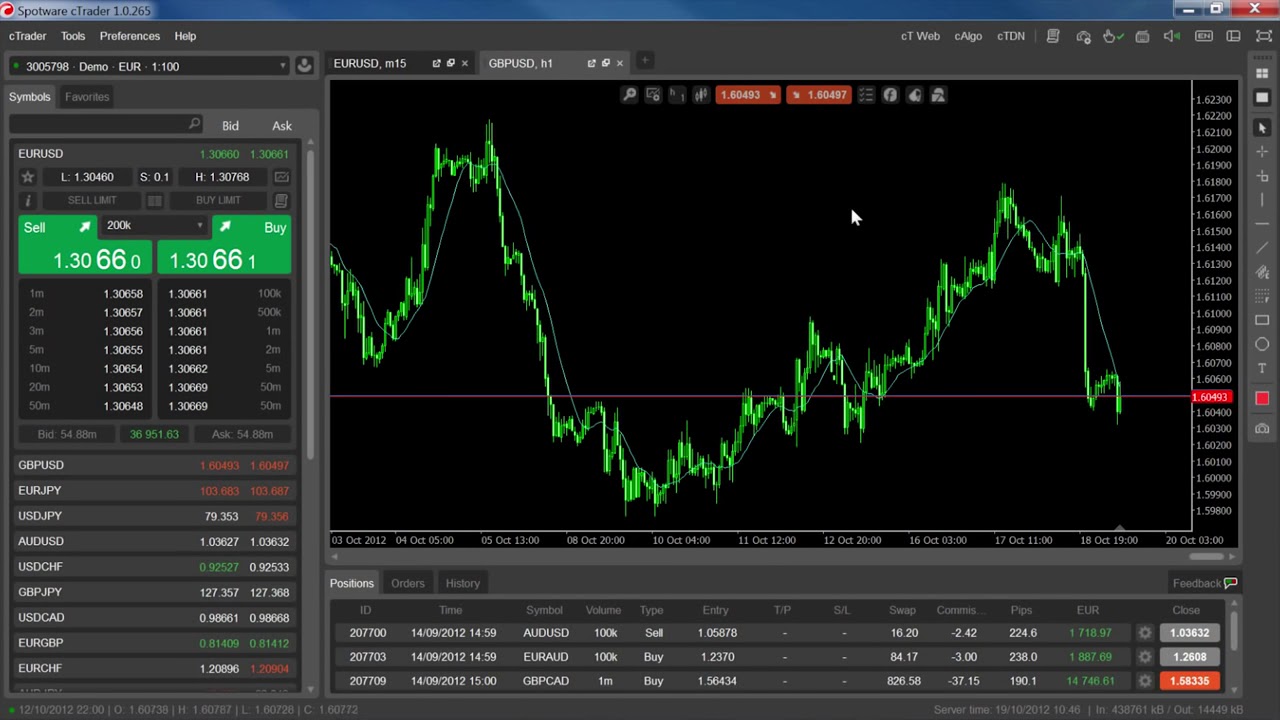Image resolution: width=1280 pixels, height=720 pixels.
Task: Open the journal scroll icon in top bar
Action: click(1053, 37)
